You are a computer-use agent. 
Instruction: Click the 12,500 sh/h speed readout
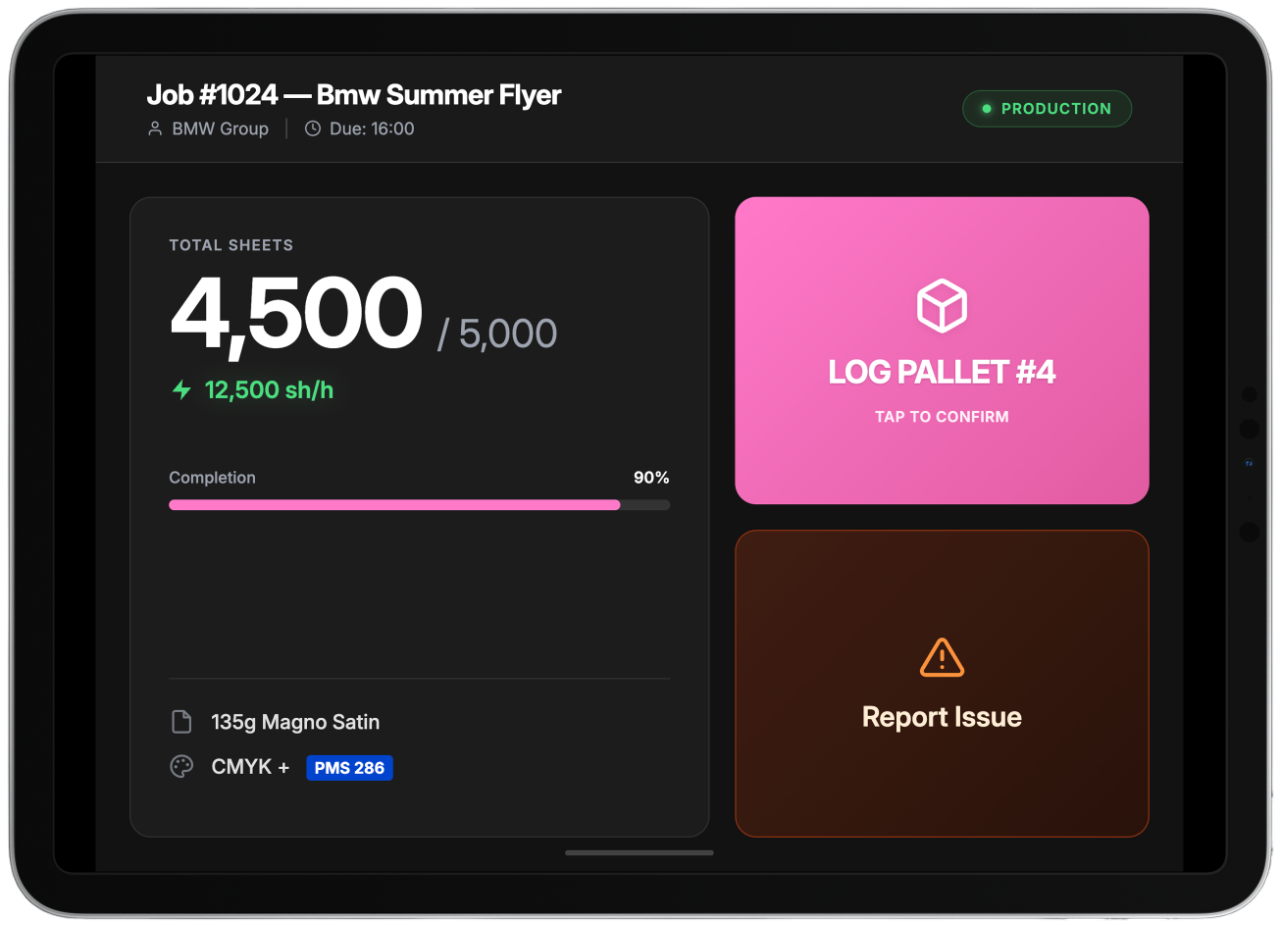[x=269, y=390]
